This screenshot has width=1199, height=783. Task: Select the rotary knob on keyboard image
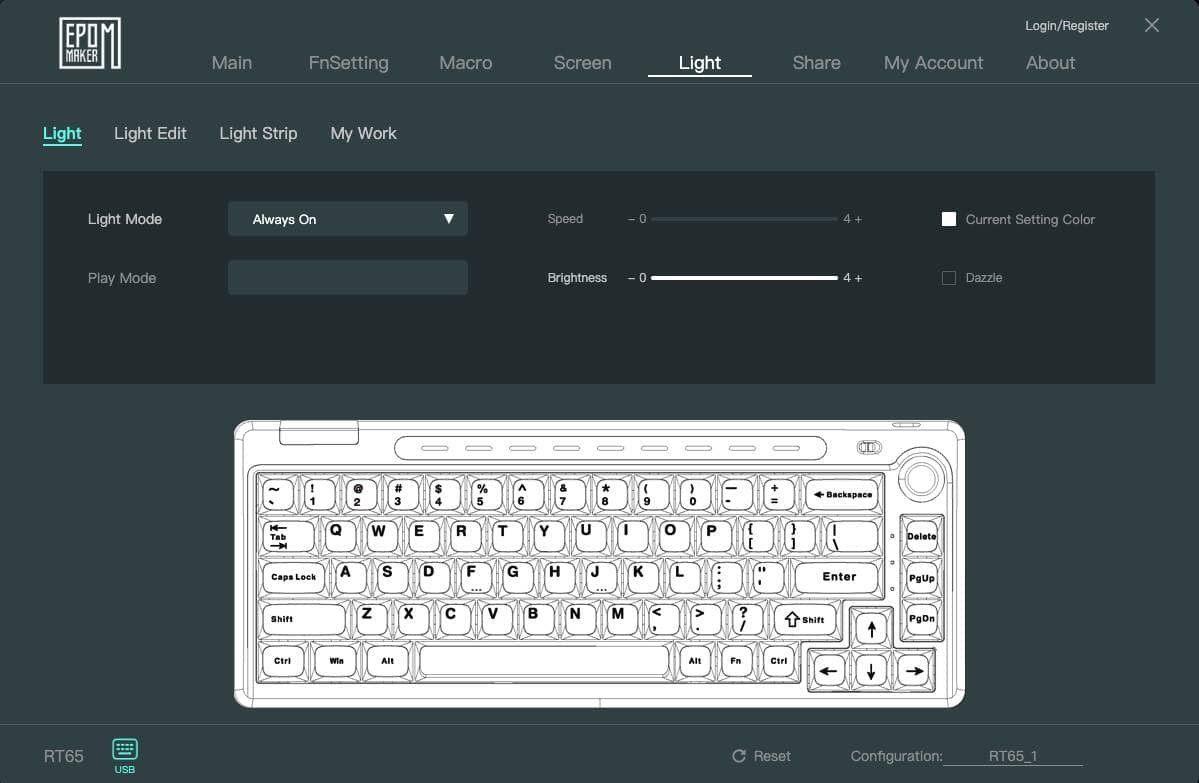921,480
